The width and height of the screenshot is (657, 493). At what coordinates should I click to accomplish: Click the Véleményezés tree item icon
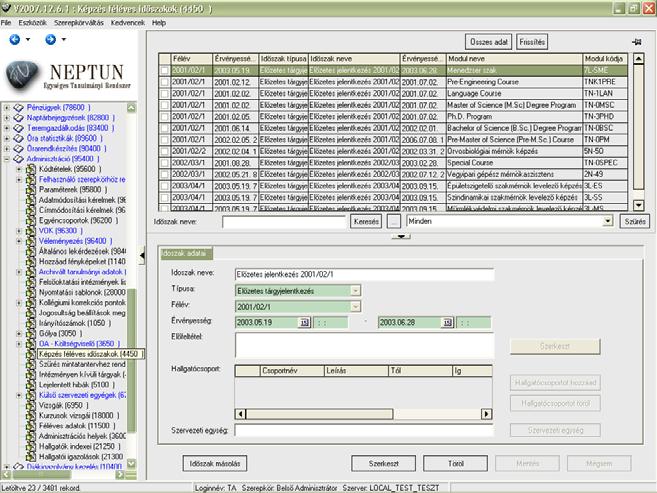31,241
